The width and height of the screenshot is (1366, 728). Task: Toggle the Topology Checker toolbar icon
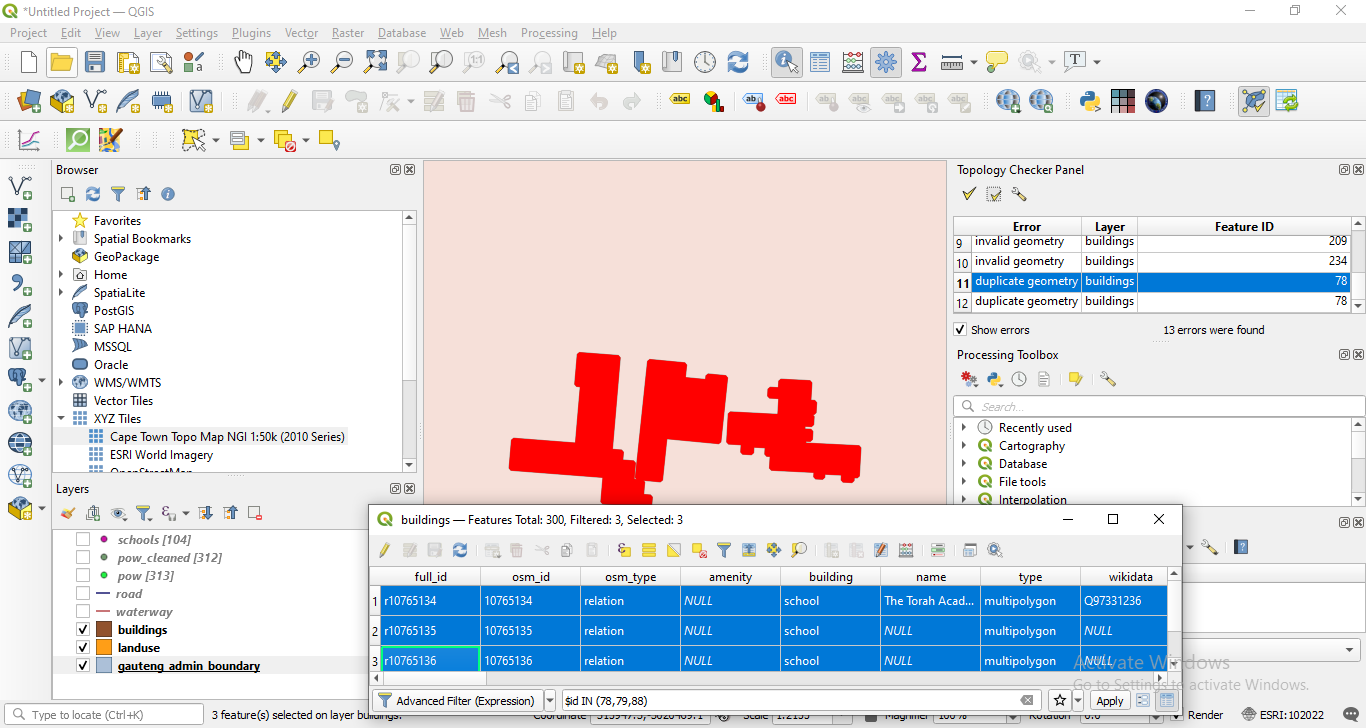pyautogui.click(x=1254, y=101)
